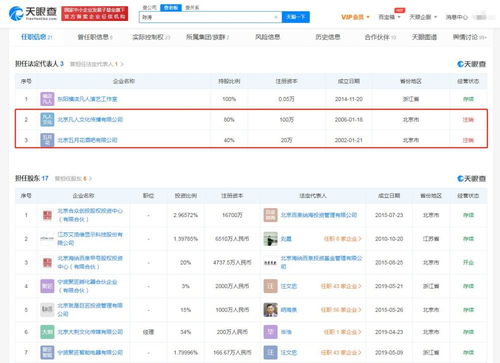Expand the VIP会员 dropdown menu
The height and width of the screenshot is (363, 500).
pos(355,17)
